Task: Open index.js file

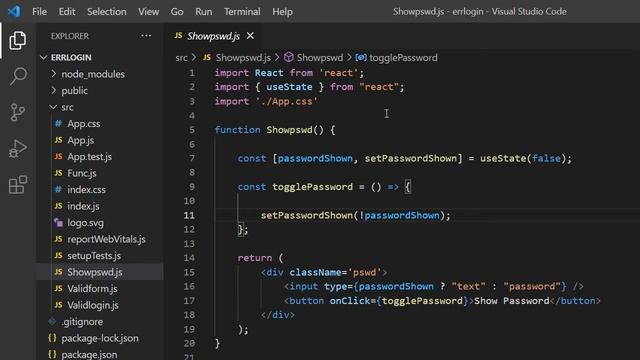Action: click(83, 206)
